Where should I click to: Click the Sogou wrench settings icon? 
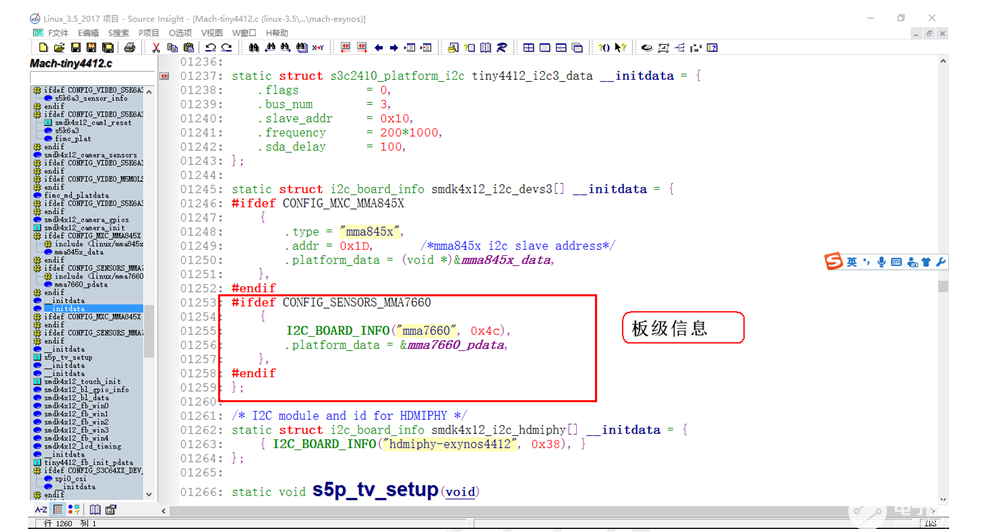(941, 262)
